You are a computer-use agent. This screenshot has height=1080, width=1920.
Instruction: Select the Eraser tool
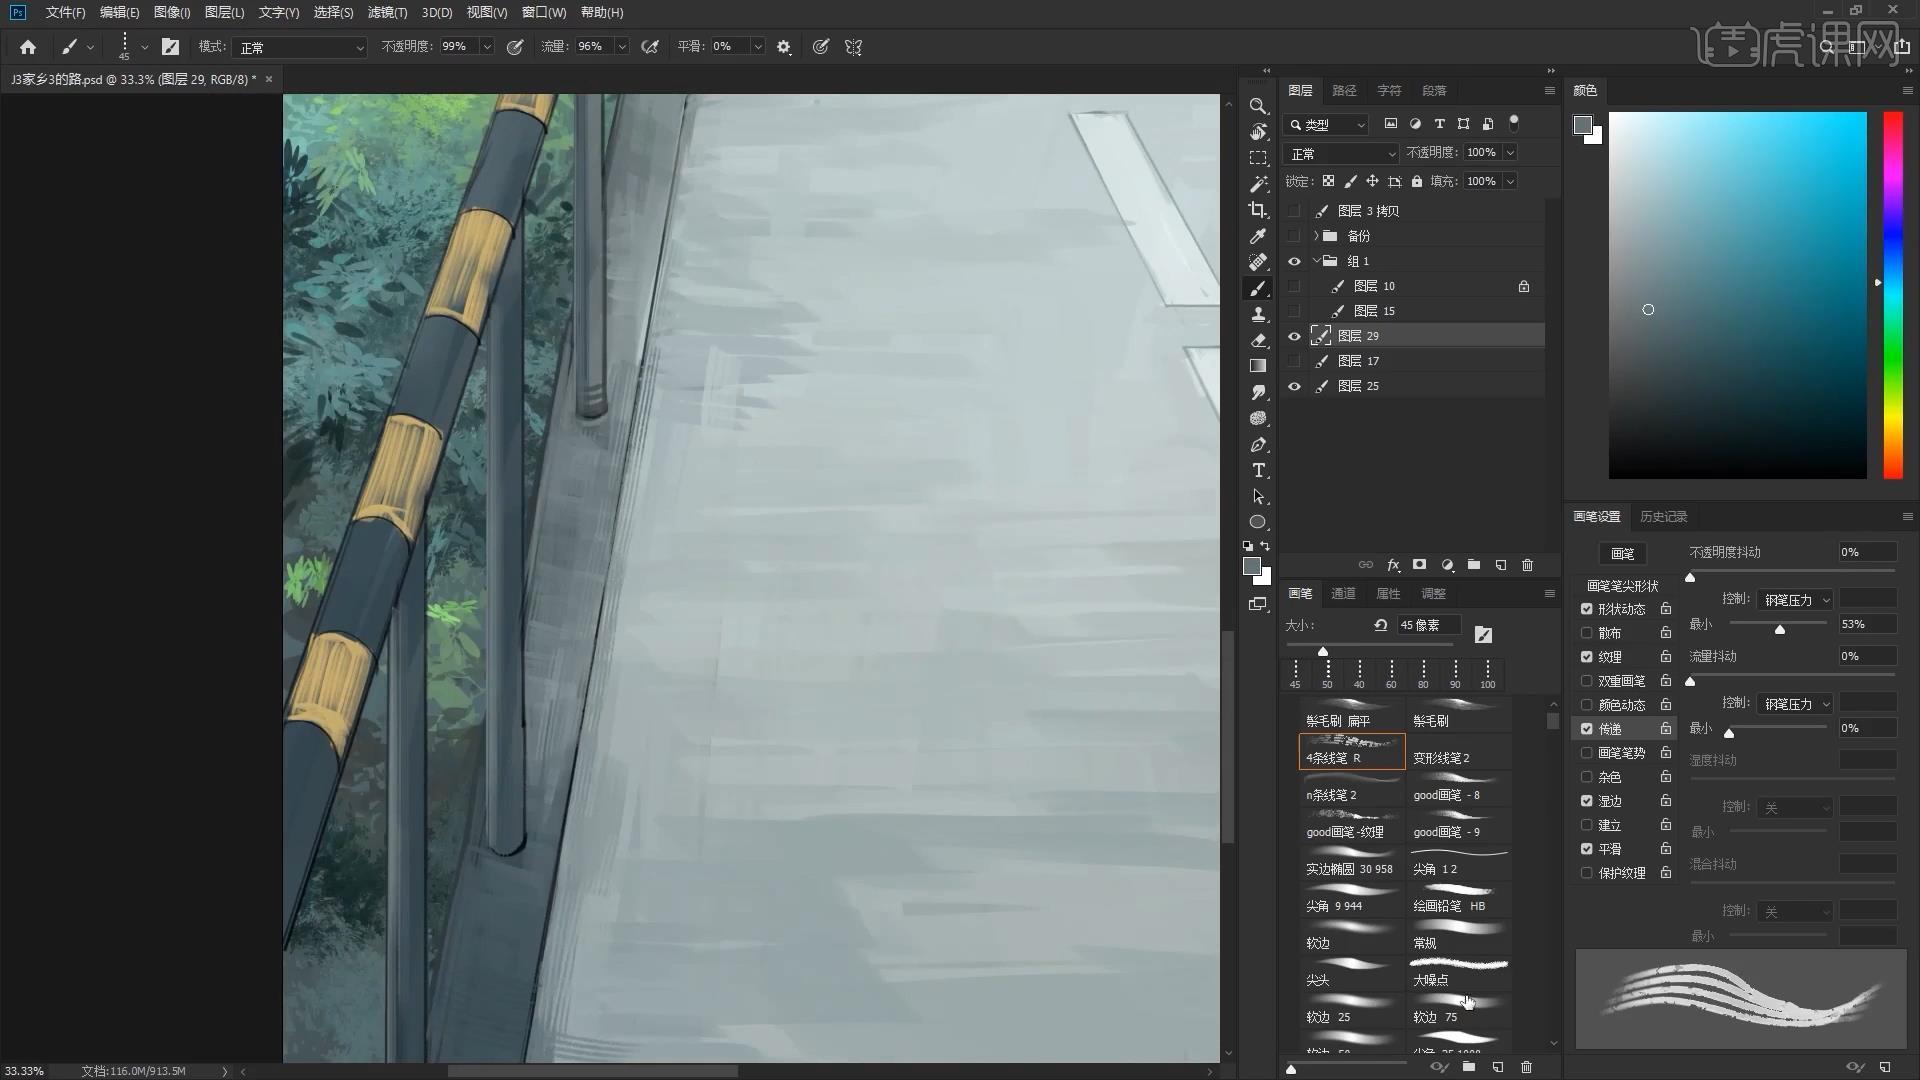[x=1258, y=340]
